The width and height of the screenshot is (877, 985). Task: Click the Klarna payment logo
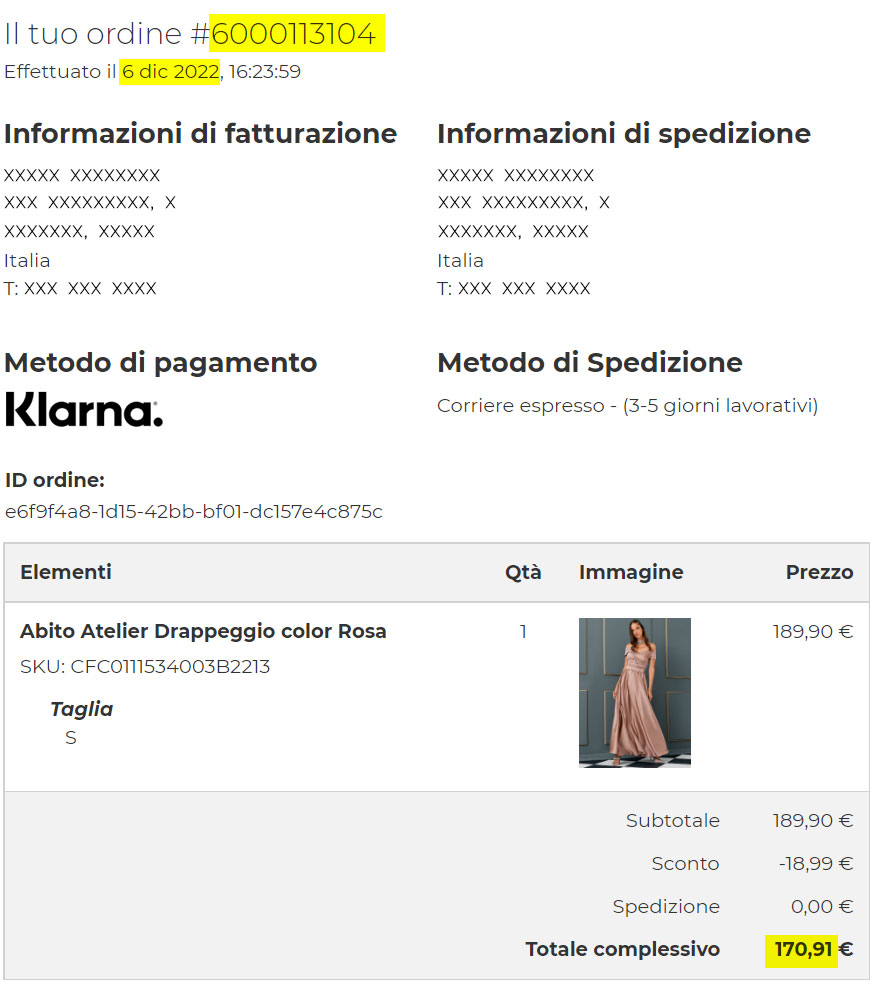84,410
